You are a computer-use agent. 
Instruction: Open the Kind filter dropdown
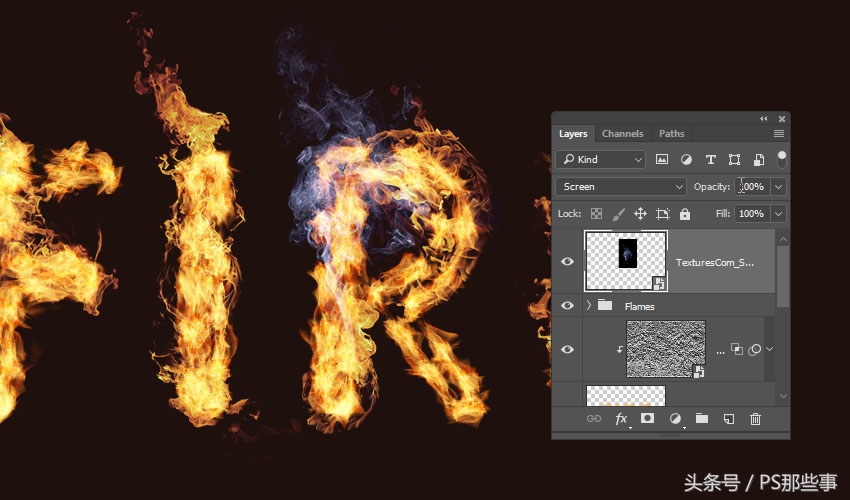[x=601, y=159]
